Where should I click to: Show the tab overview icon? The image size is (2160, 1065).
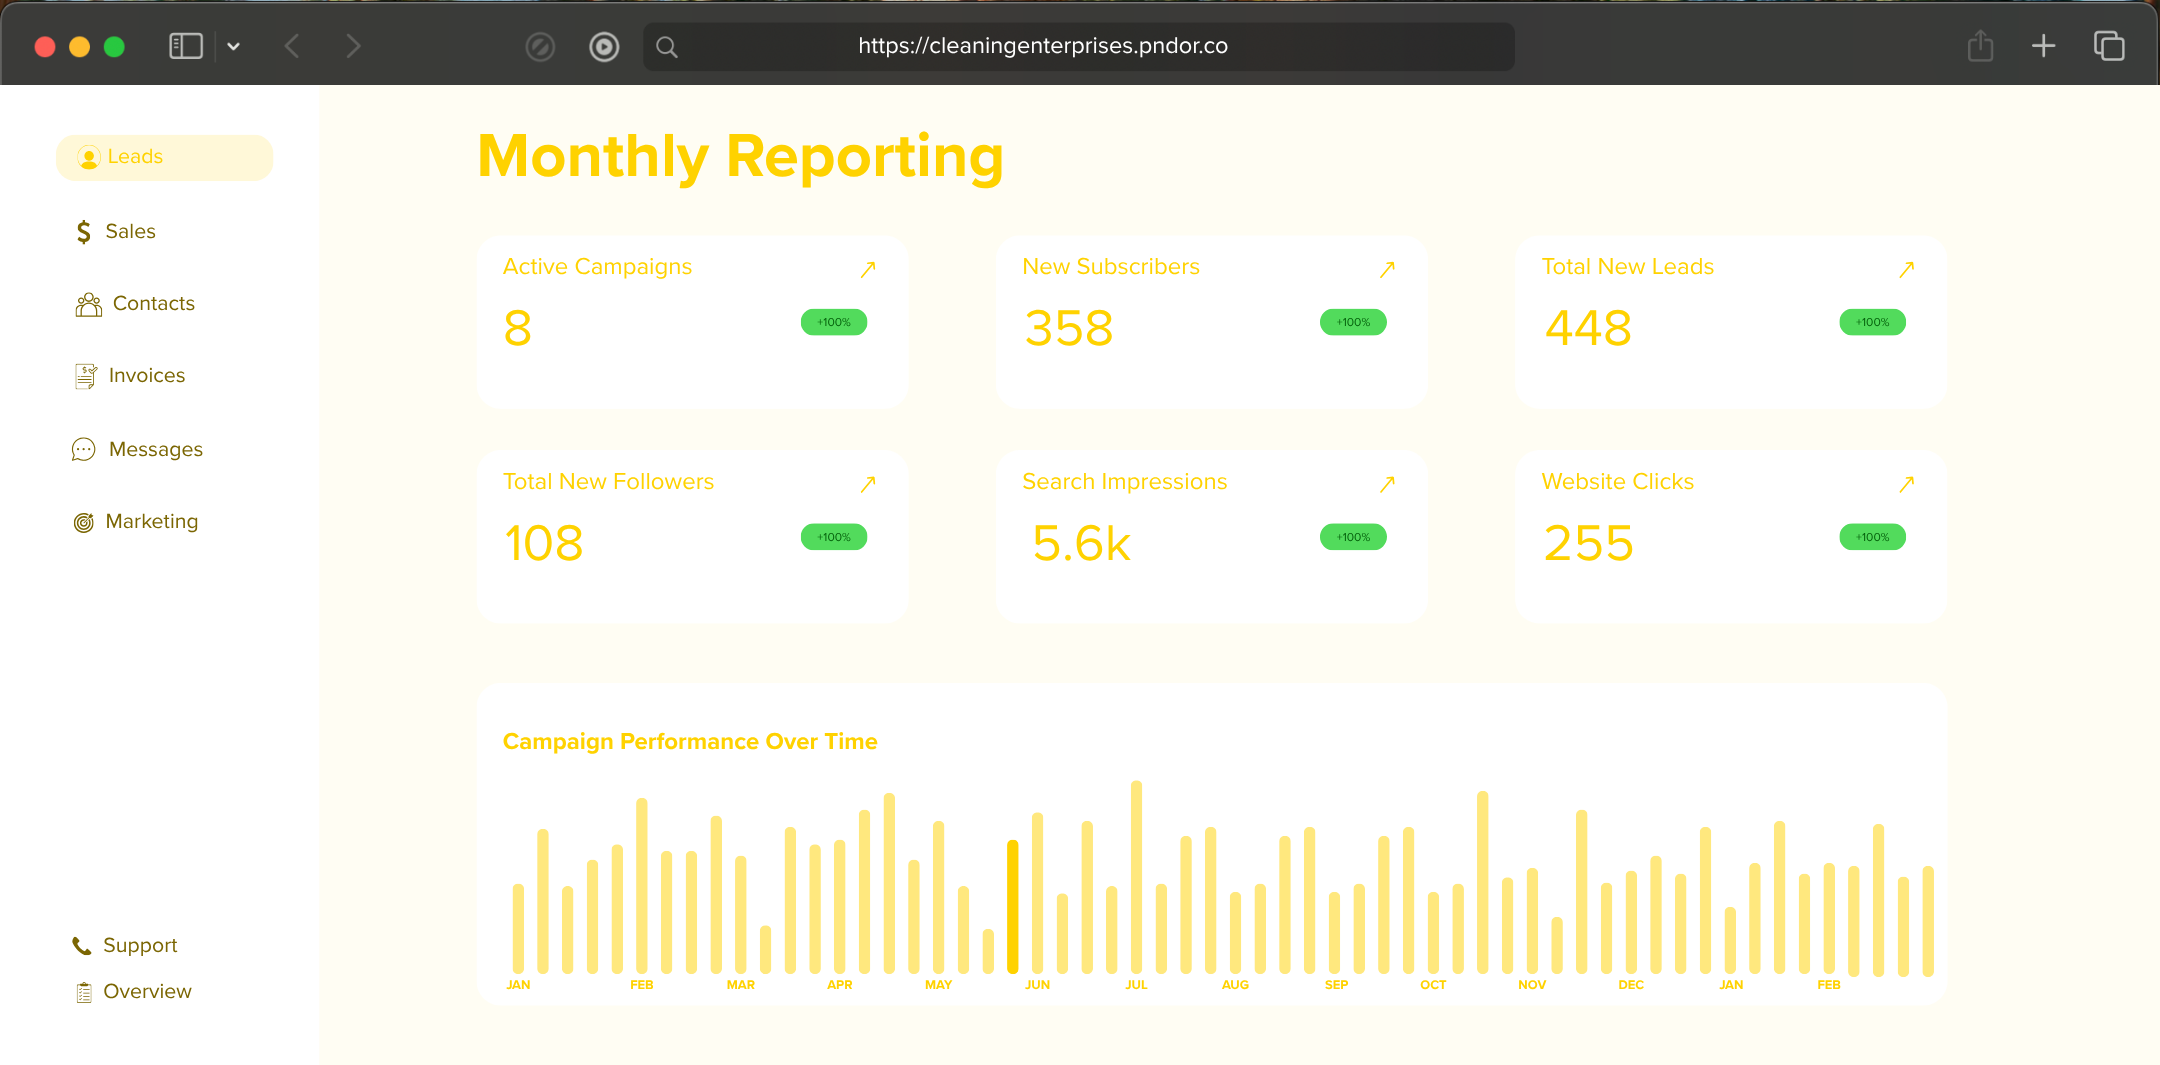click(x=2109, y=46)
